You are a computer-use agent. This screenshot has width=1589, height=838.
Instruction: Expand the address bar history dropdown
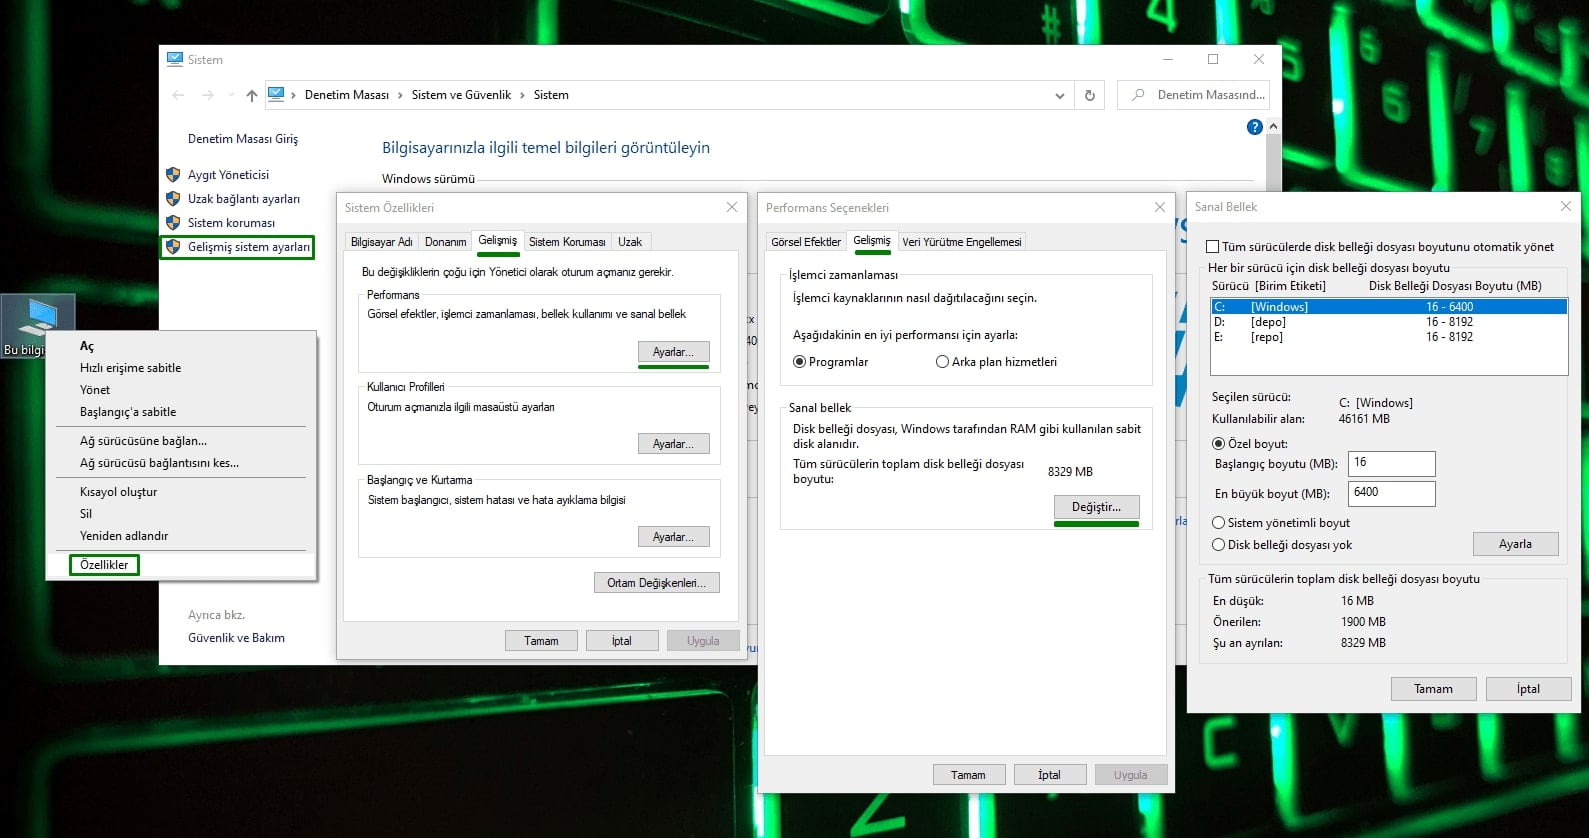pyautogui.click(x=1059, y=96)
